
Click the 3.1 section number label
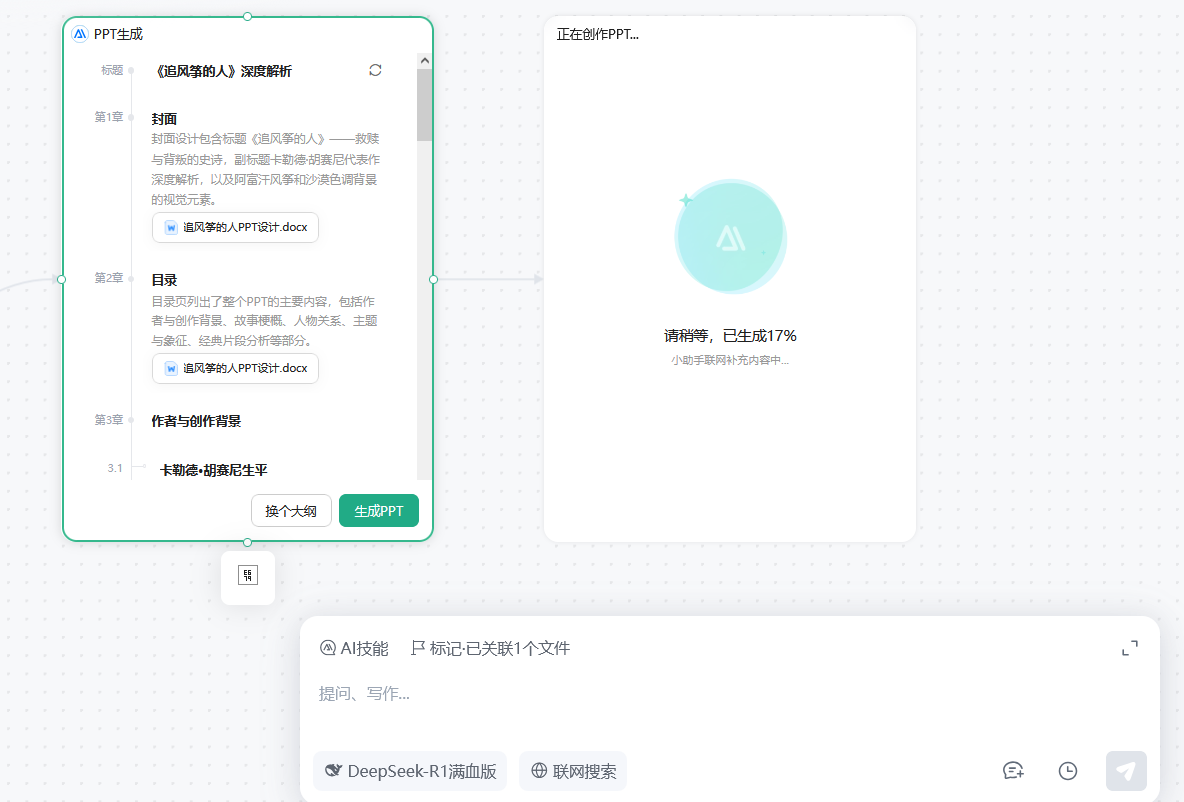tap(115, 468)
